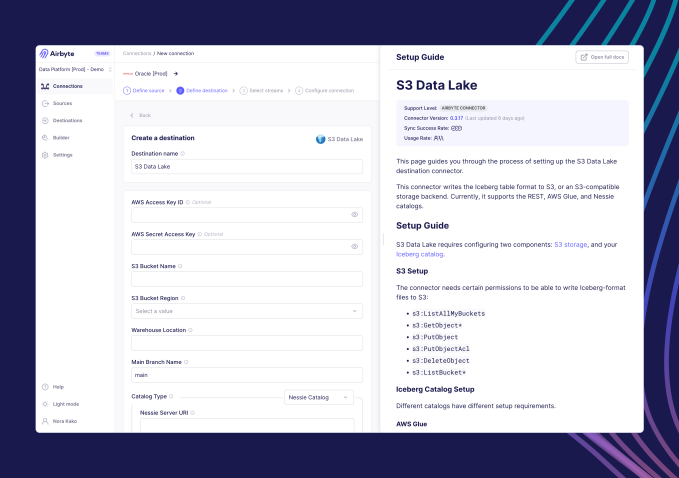
Task: Click the TEAMS badge
Action: (102, 54)
